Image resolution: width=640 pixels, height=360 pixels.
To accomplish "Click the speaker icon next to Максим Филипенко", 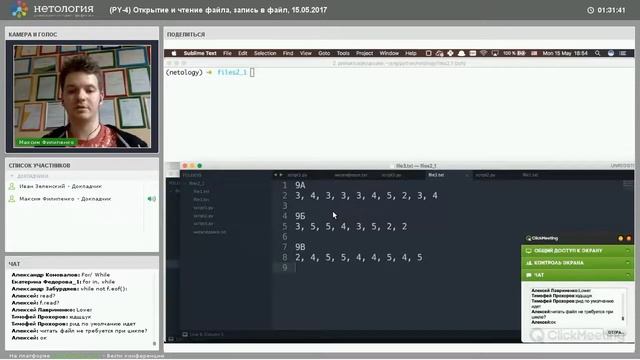I will 151,199.
